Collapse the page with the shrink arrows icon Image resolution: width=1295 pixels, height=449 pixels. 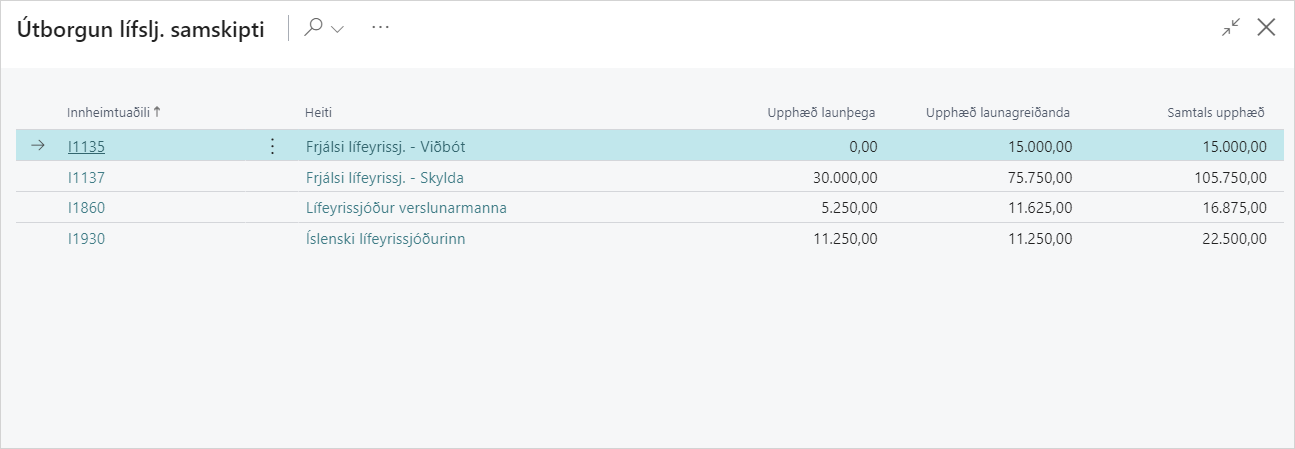click(1230, 28)
